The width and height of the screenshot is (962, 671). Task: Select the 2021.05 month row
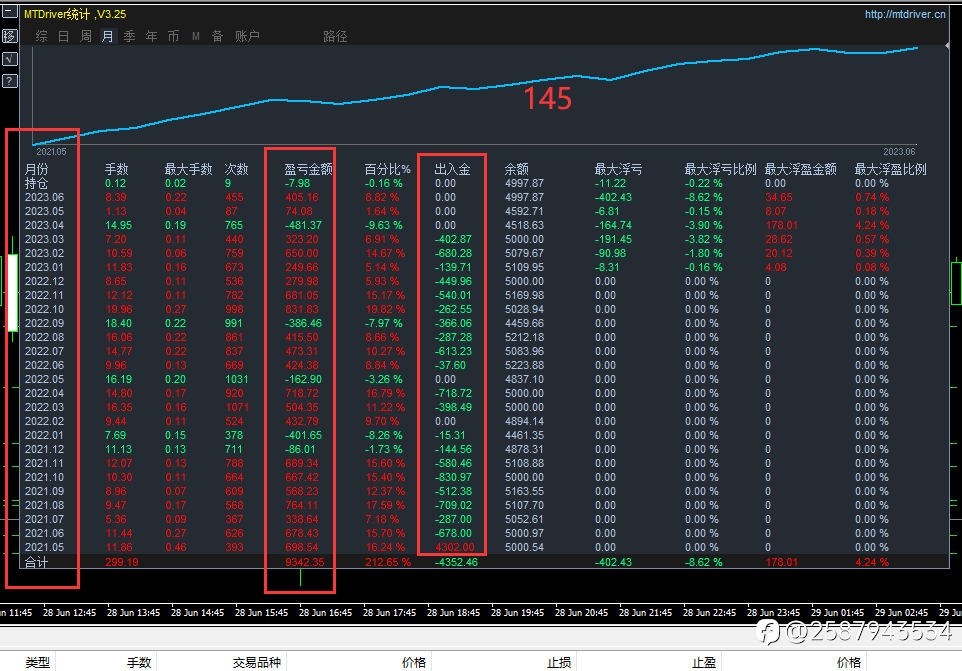(44, 547)
